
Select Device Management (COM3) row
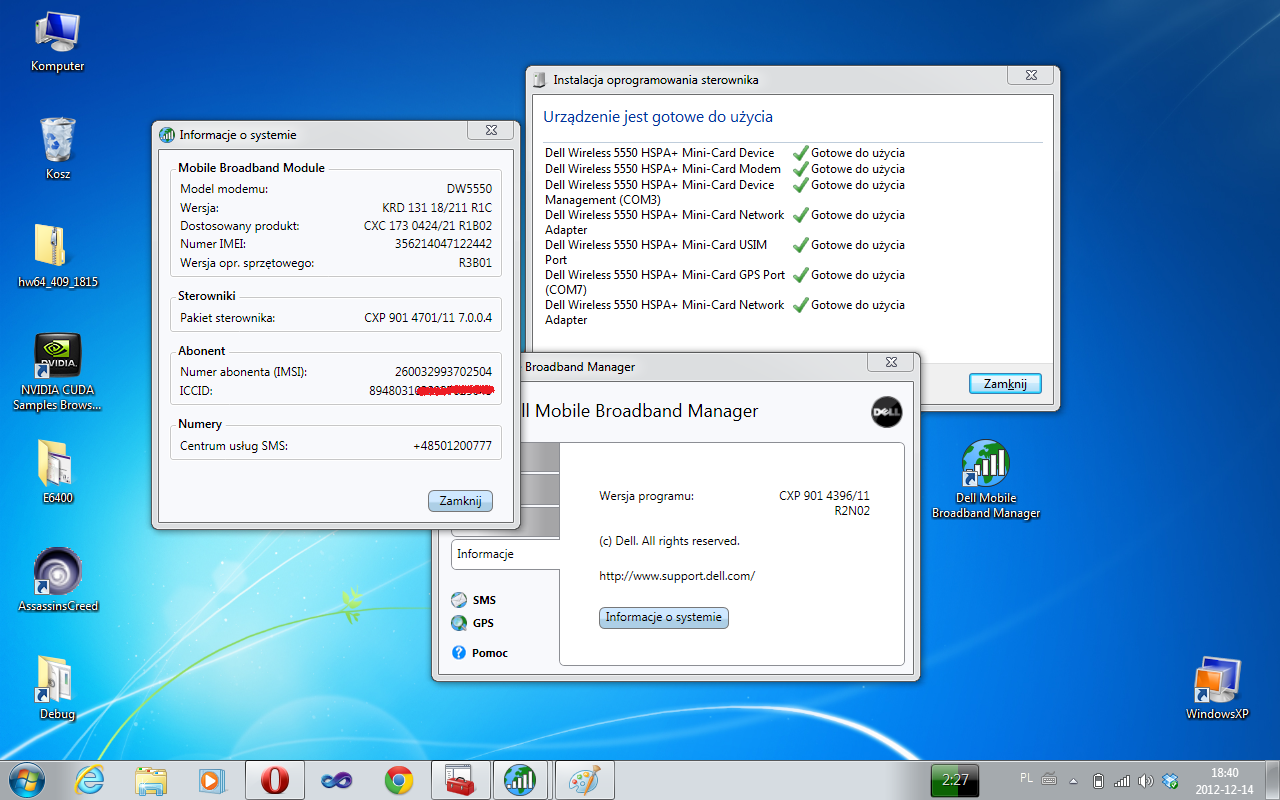click(x=725, y=192)
